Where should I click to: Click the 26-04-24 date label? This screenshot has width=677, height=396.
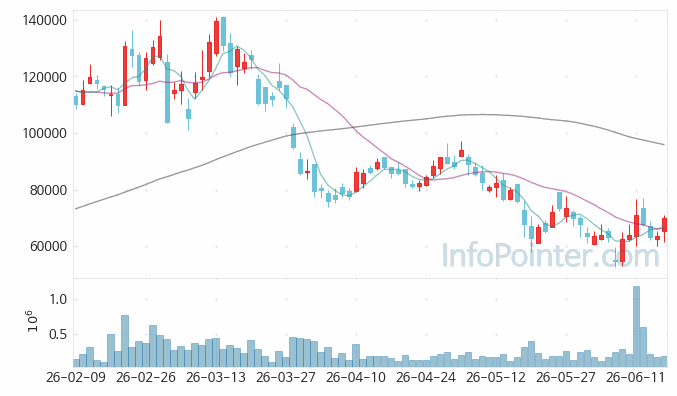click(x=426, y=377)
